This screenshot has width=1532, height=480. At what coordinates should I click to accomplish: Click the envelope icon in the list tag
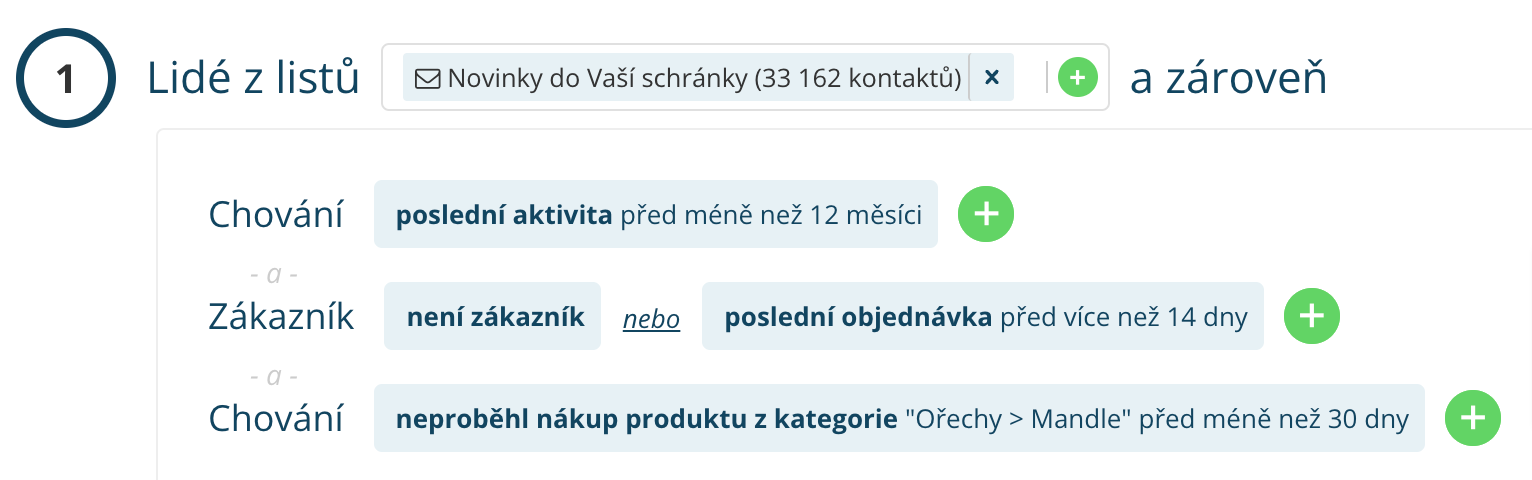click(427, 78)
